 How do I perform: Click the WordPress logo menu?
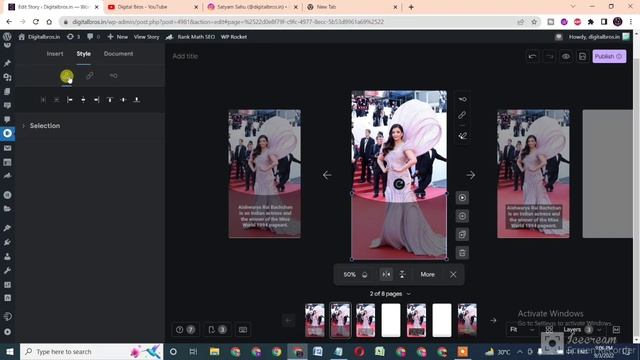coord(7,37)
